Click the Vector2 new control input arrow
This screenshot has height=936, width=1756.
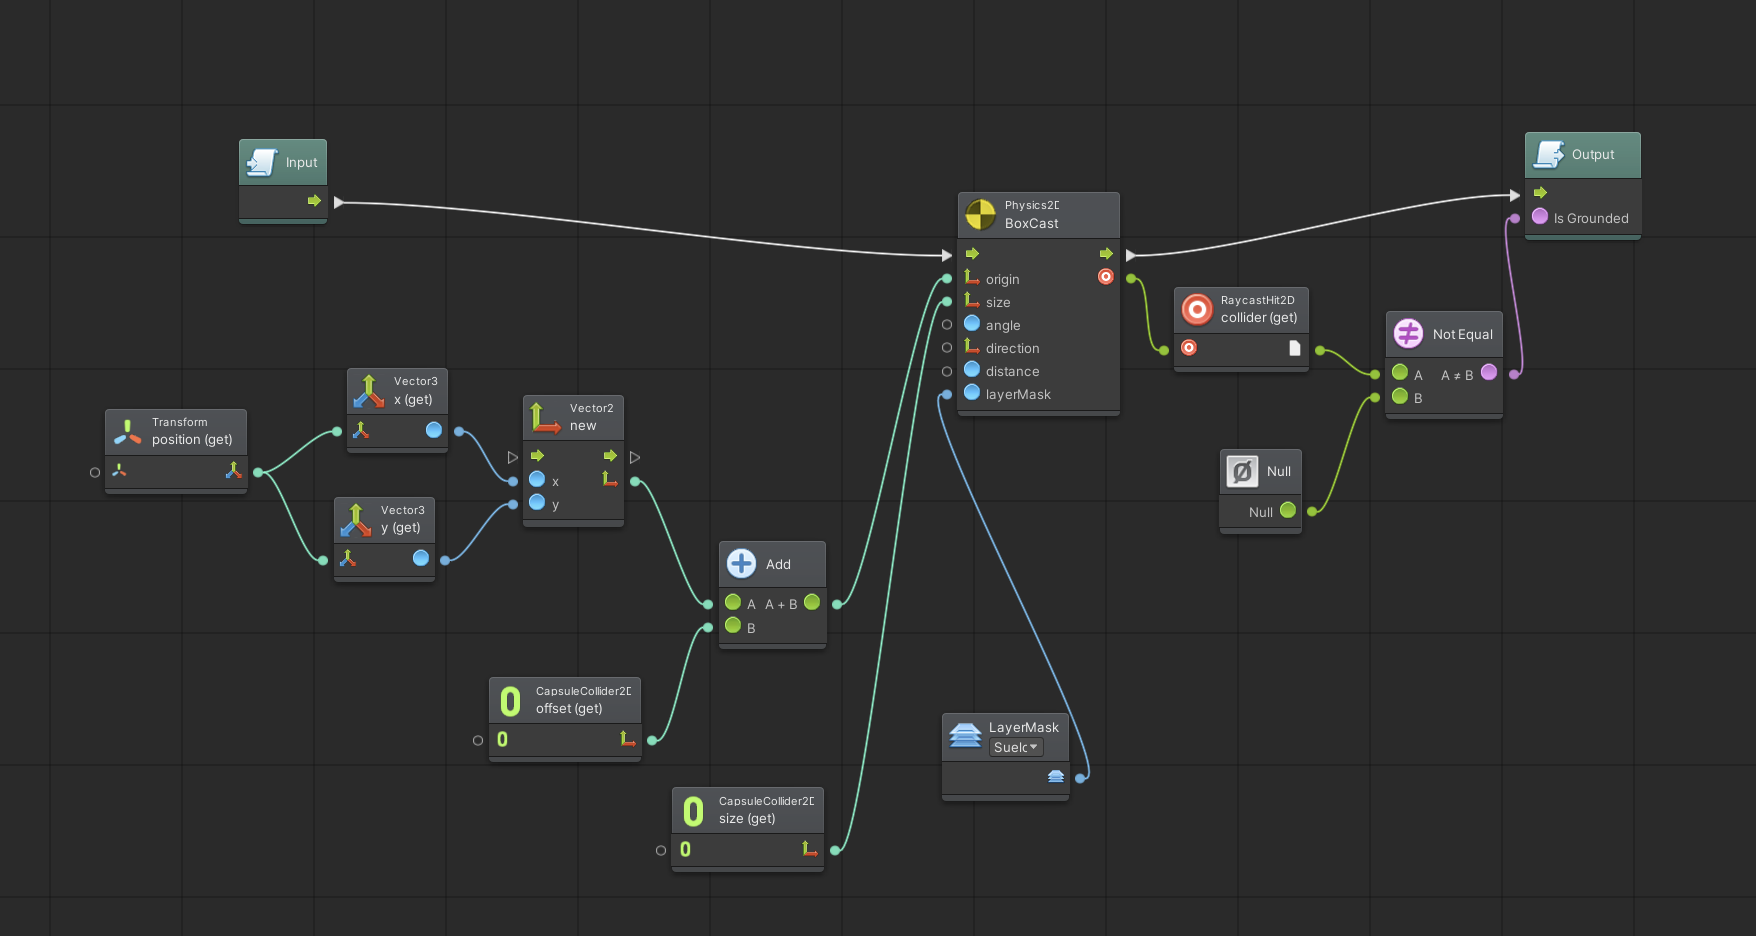point(513,457)
